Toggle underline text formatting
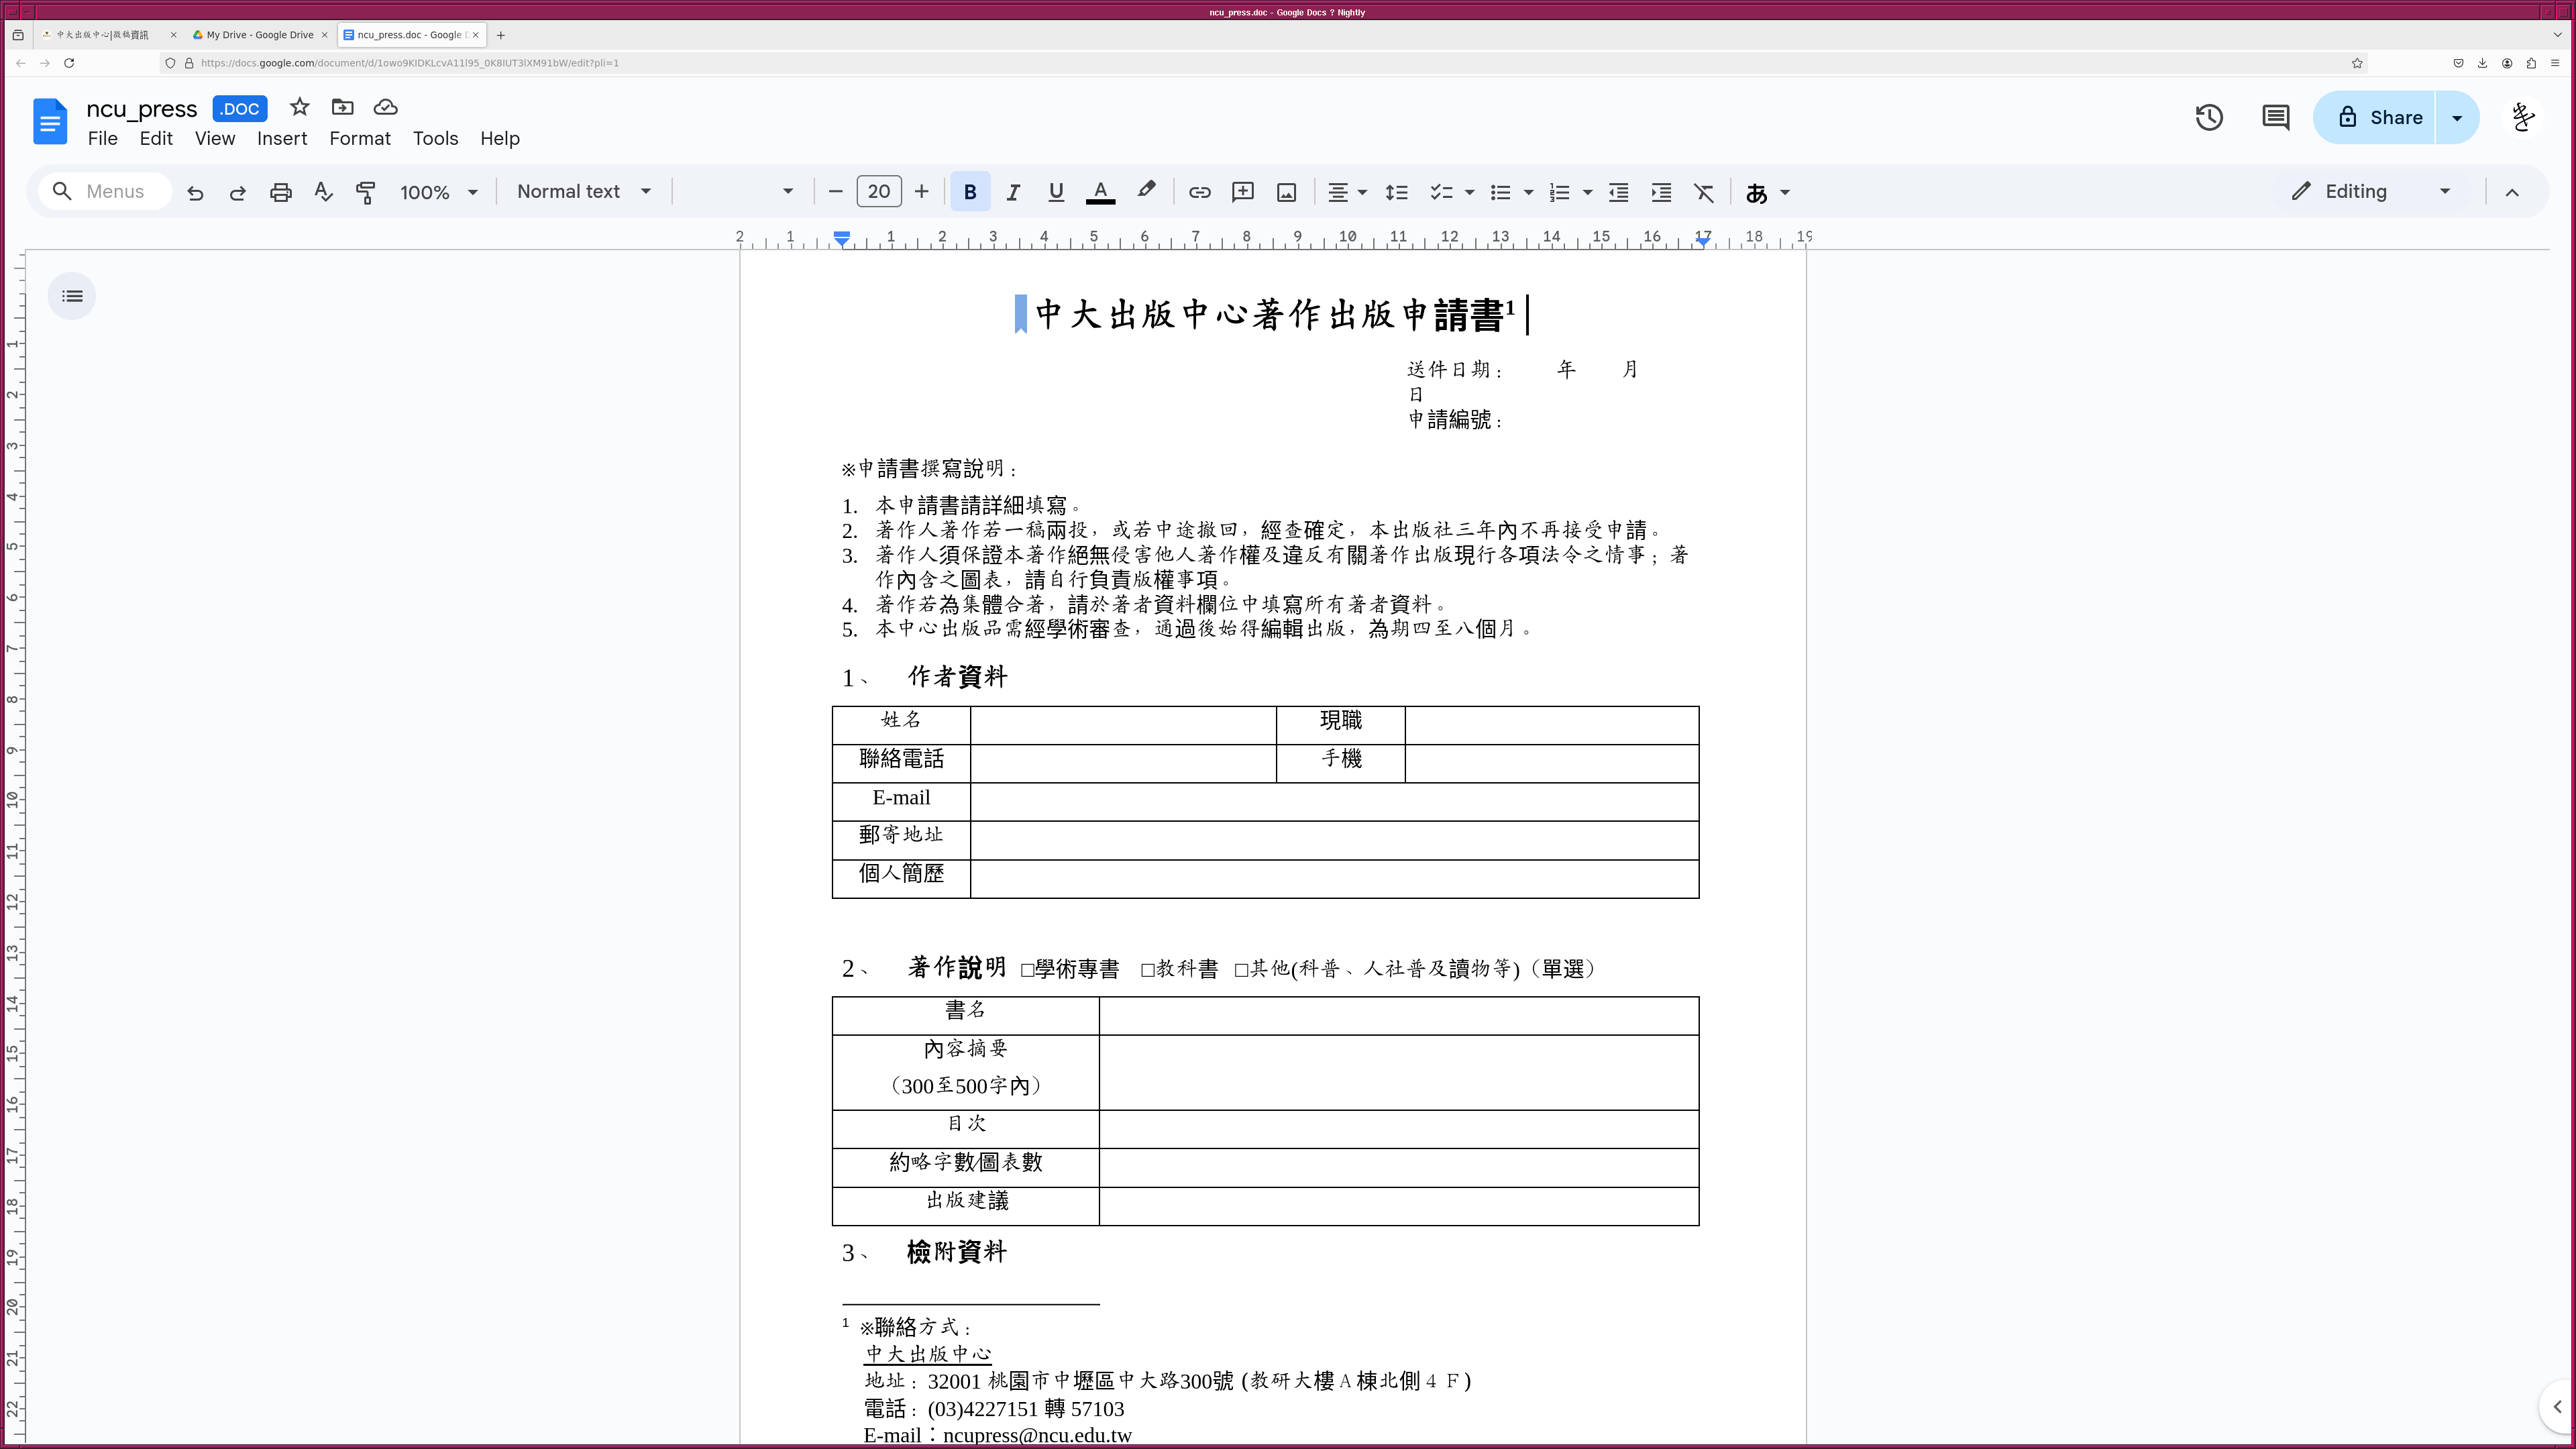This screenshot has width=2576, height=1449. point(1056,192)
